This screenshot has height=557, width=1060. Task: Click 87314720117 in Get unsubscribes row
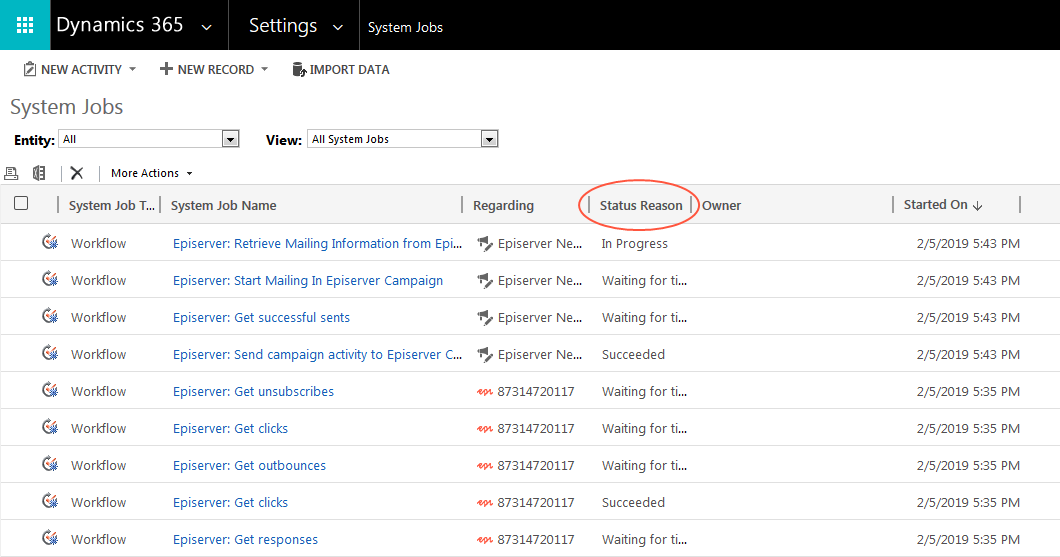(535, 391)
